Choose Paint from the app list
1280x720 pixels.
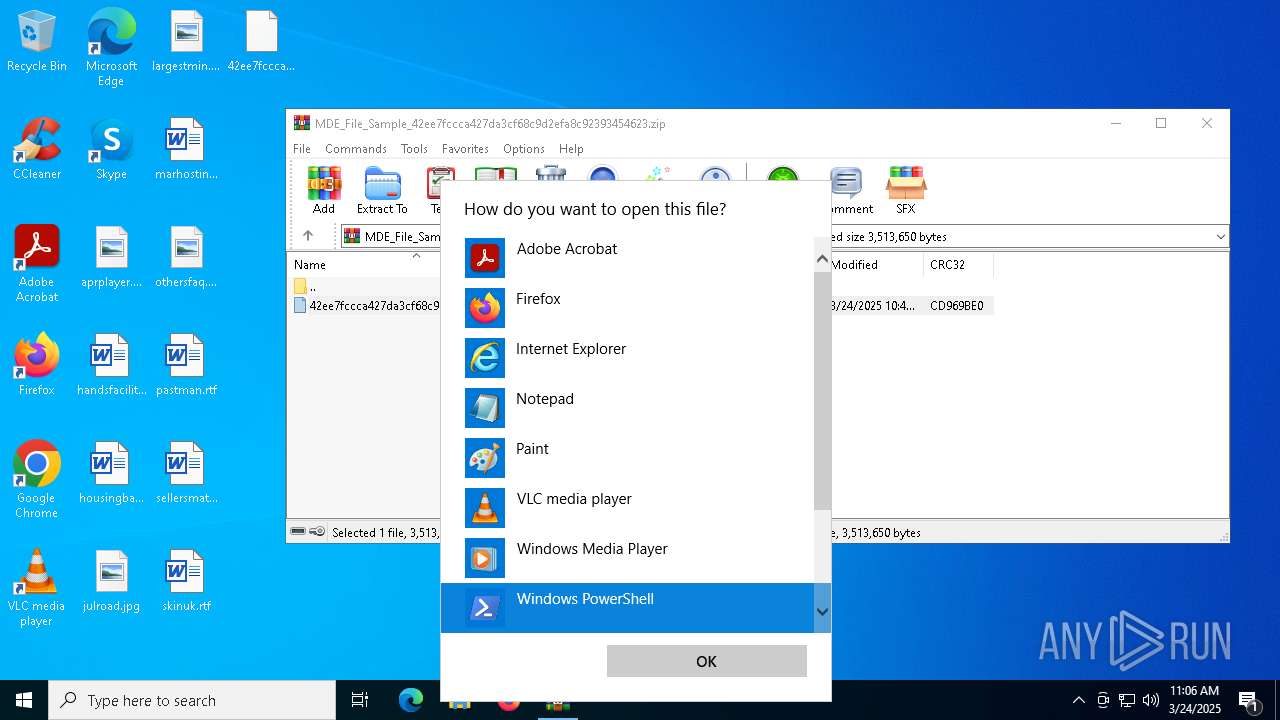tap(627, 458)
